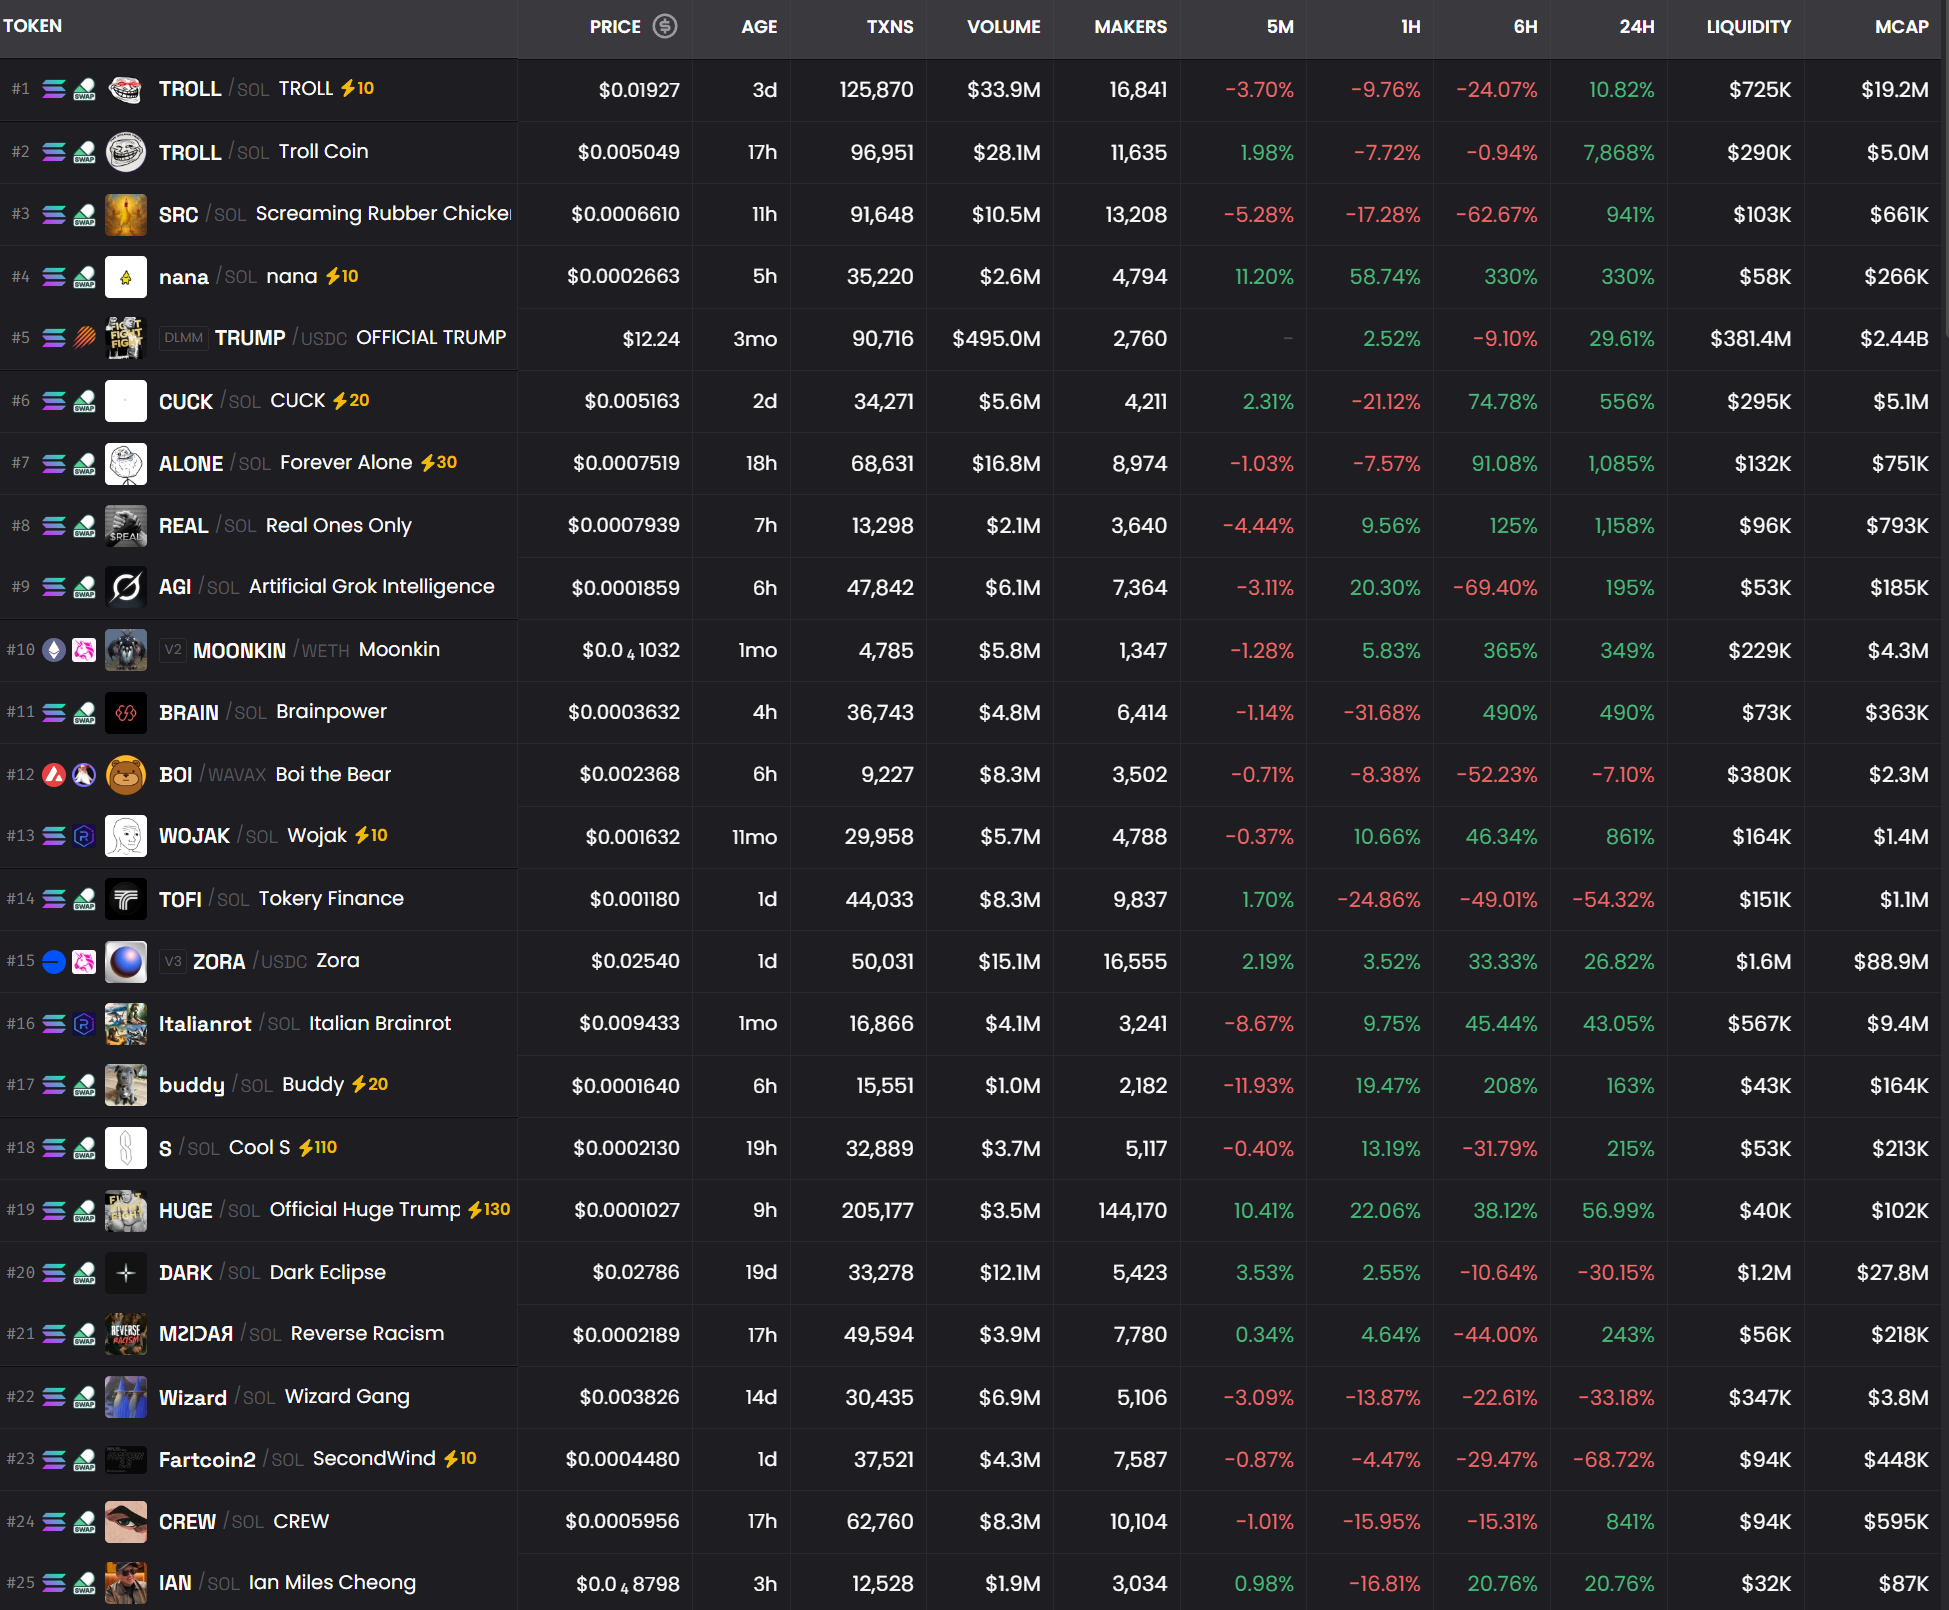Click the Raydium icon on WOJAK row
The height and width of the screenshot is (1610, 1949).
85,836
